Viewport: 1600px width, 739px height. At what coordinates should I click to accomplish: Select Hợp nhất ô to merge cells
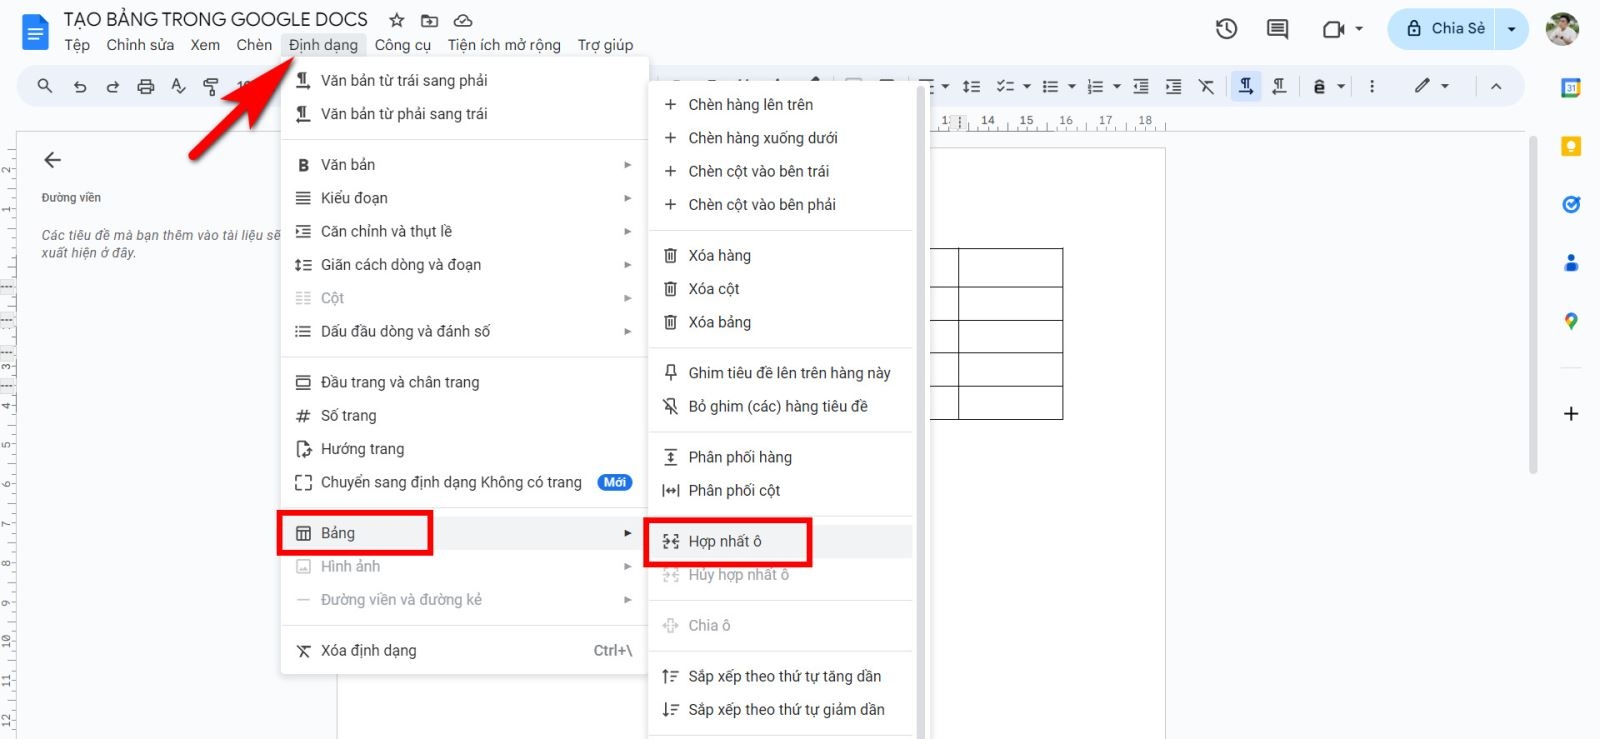780,541
